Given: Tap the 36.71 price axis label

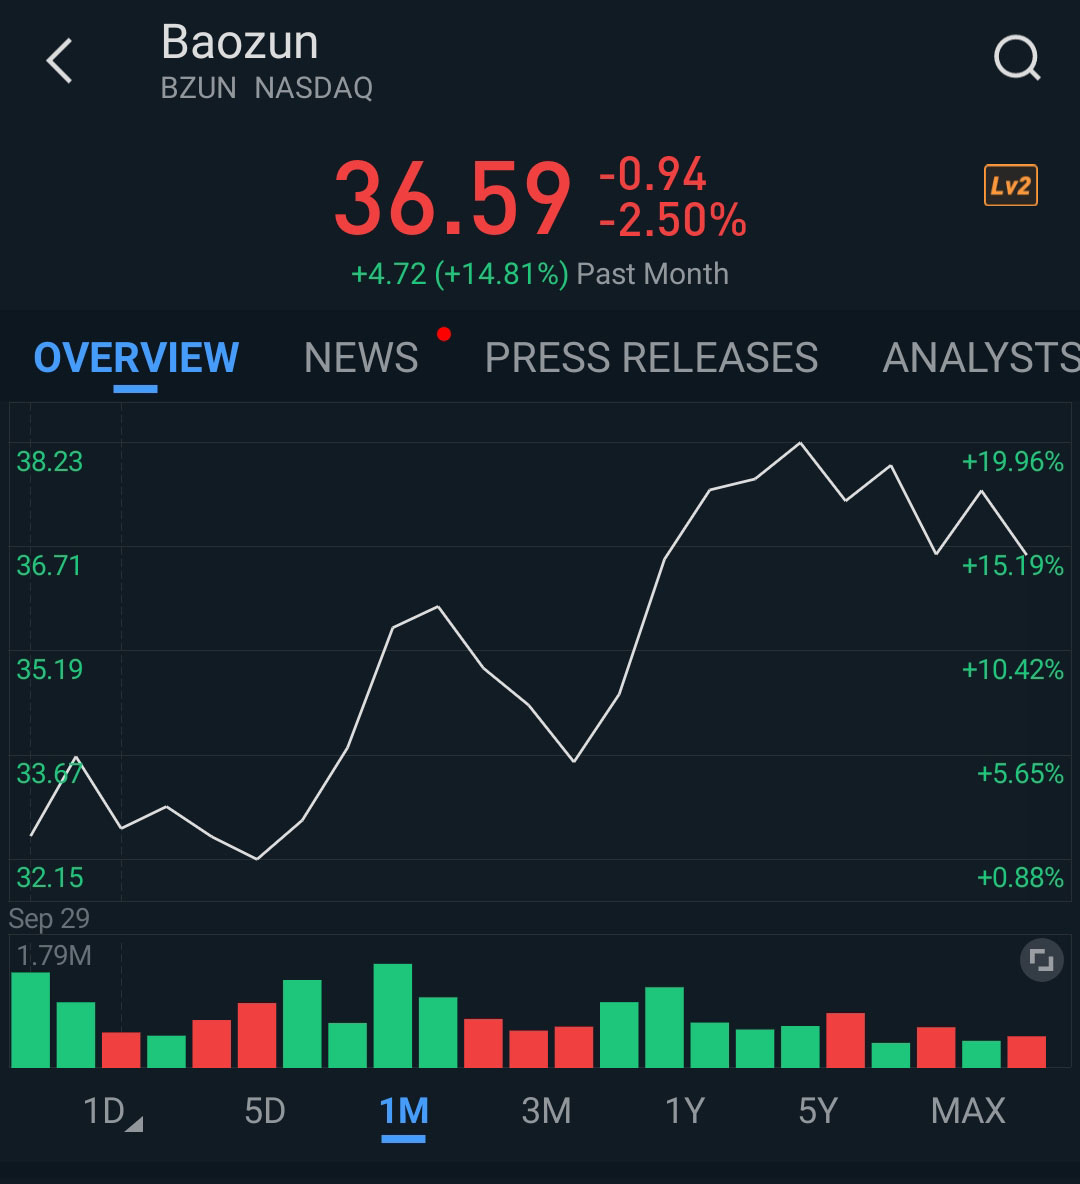Looking at the screenshot, I should tap(49, 566).
